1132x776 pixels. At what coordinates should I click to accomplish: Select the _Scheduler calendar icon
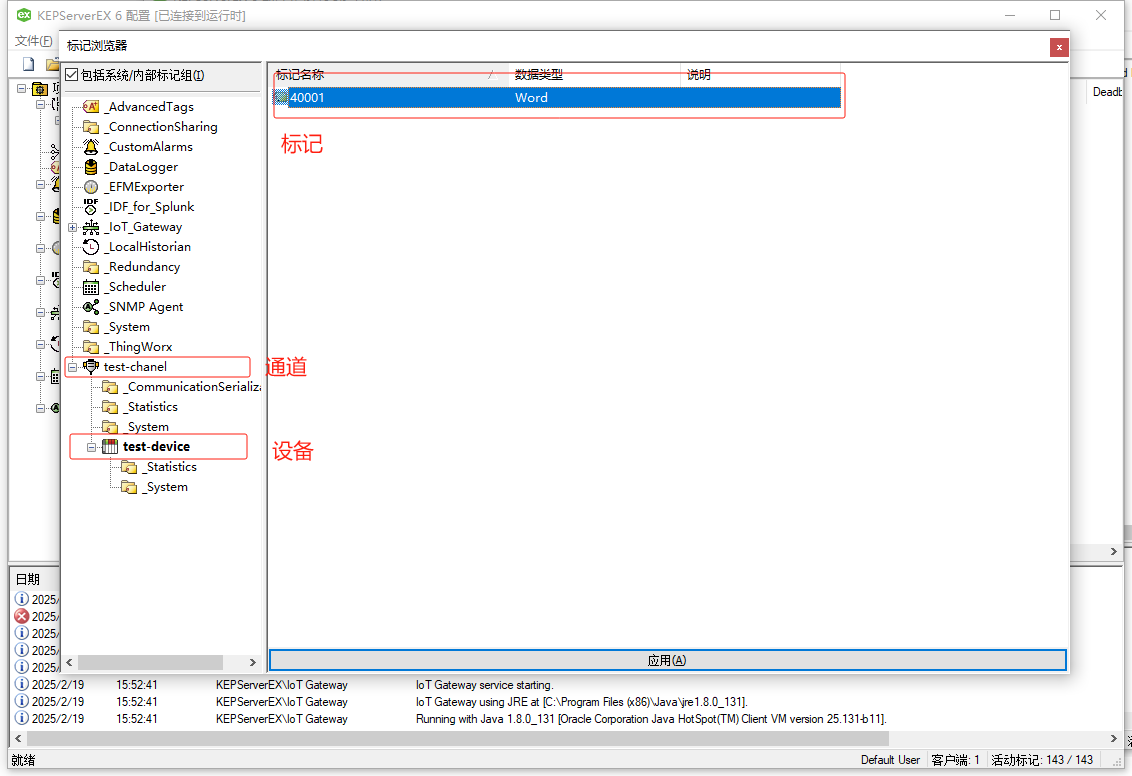pos(91,287)
